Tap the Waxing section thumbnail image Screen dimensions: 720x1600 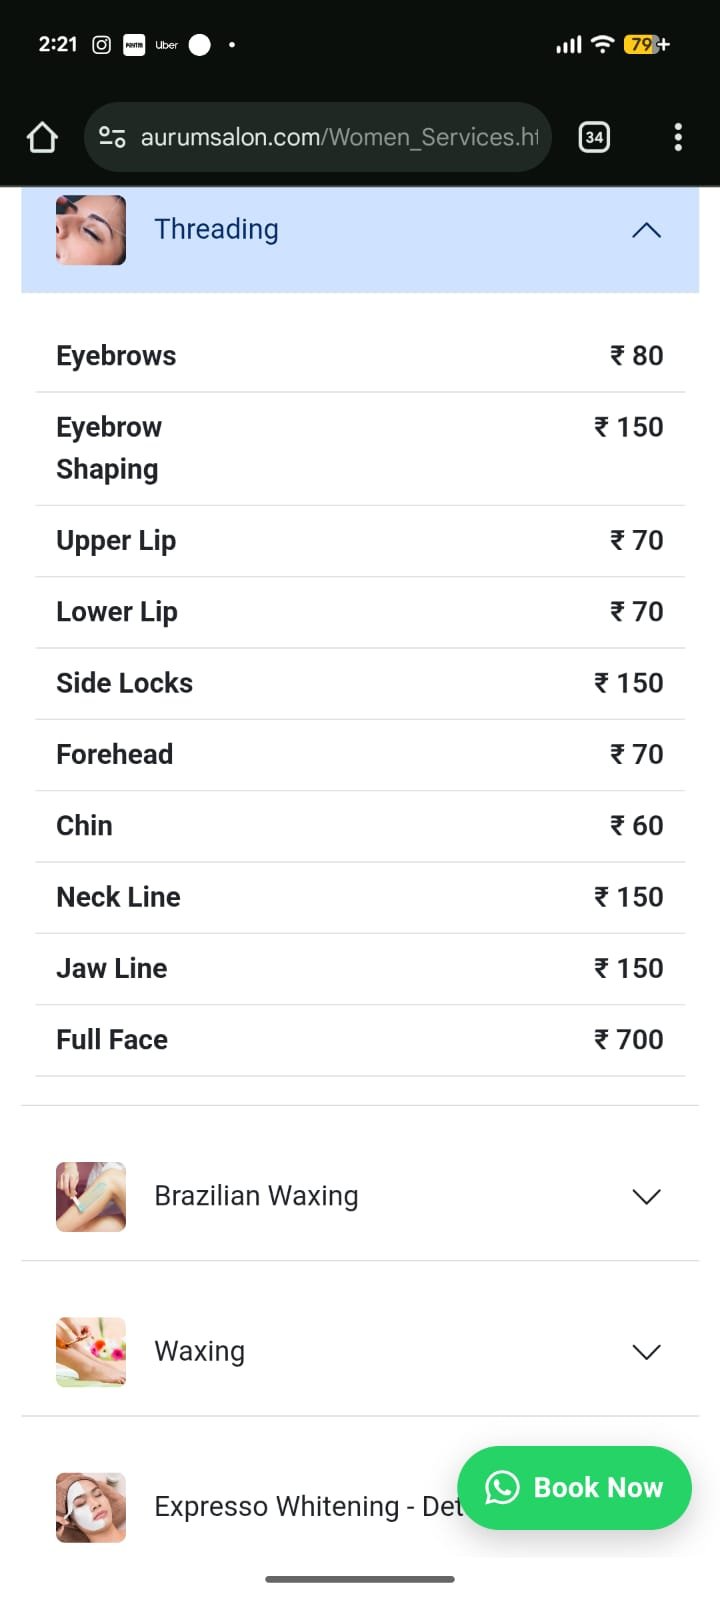91,1352
